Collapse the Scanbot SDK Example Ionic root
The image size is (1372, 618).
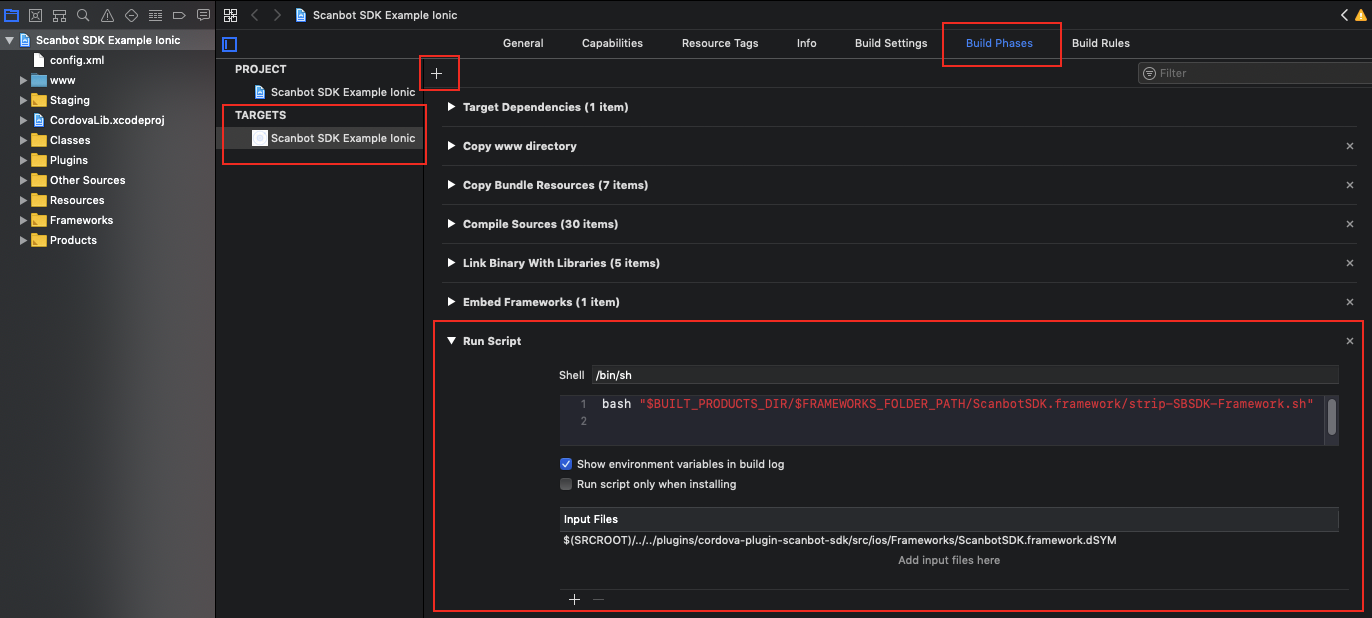(x=9, y=40)
